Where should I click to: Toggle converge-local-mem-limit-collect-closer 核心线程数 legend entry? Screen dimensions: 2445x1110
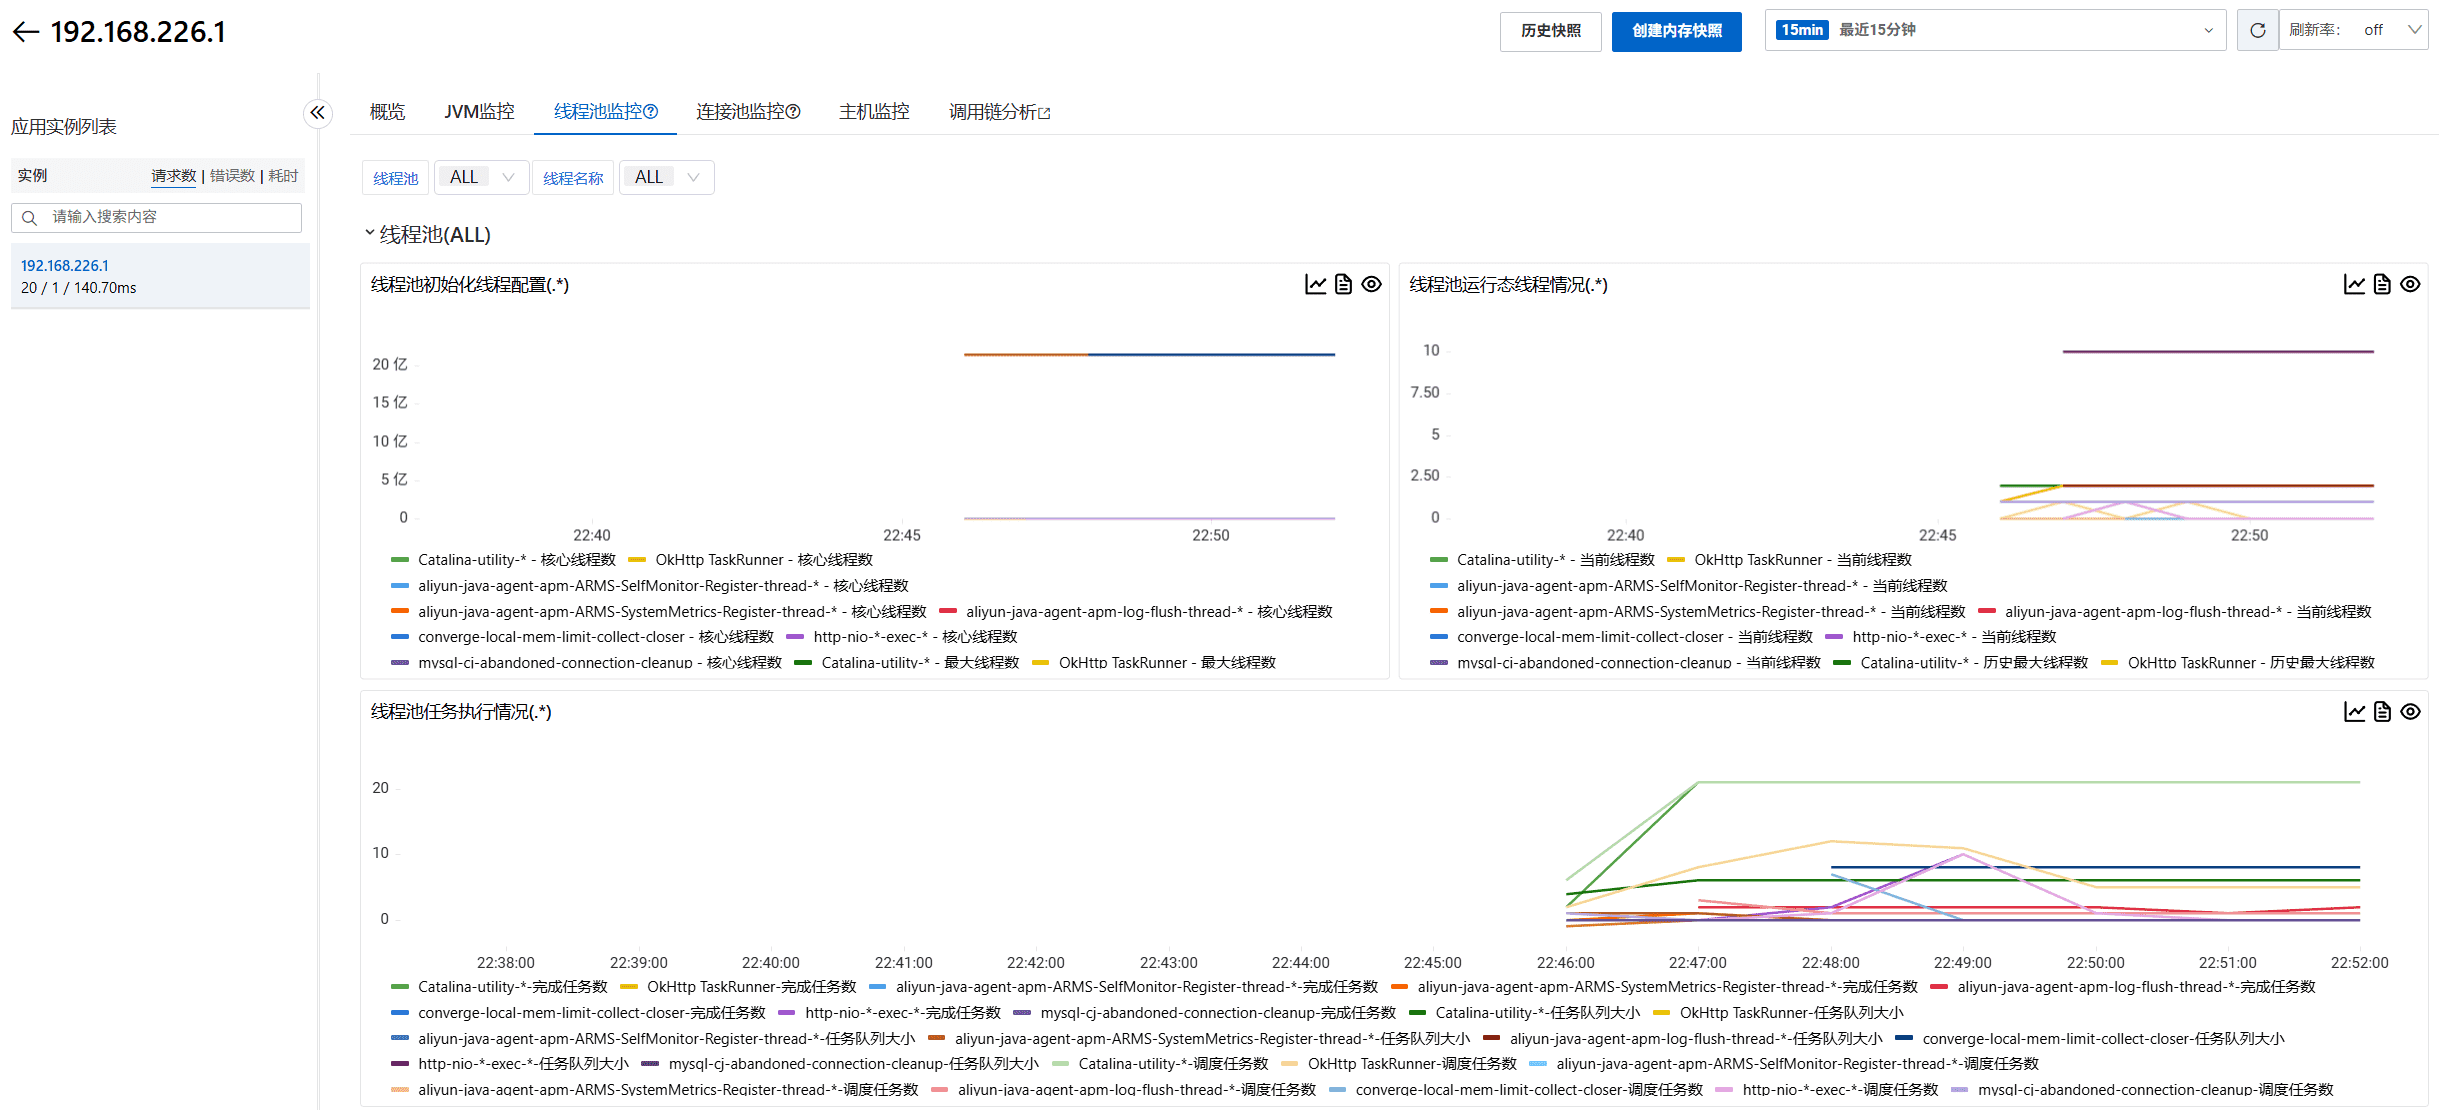point(582,637)
